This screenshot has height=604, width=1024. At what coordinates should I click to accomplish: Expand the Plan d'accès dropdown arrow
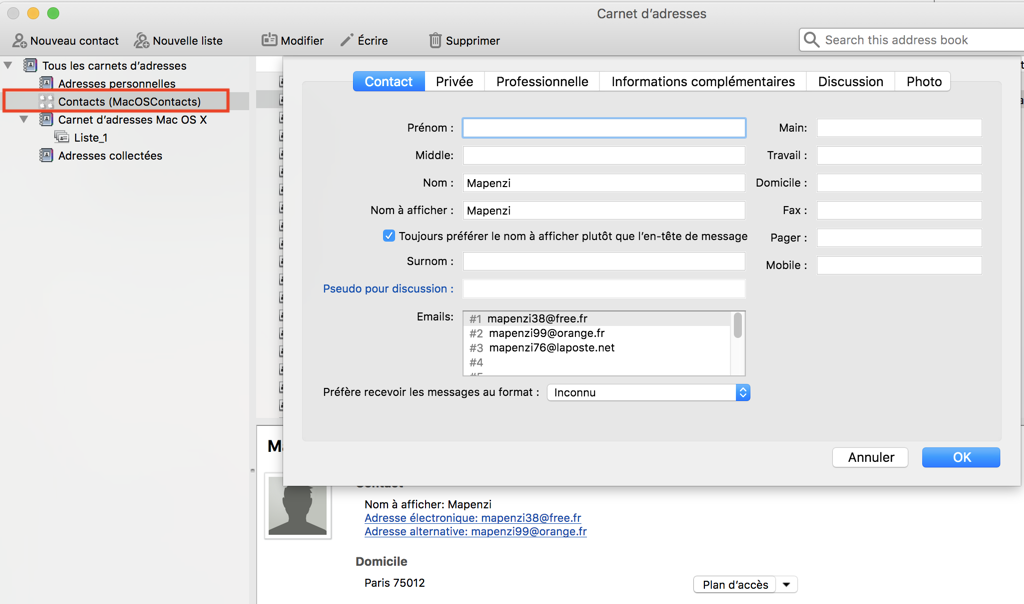pyautogui.click(x=787, y=585)
